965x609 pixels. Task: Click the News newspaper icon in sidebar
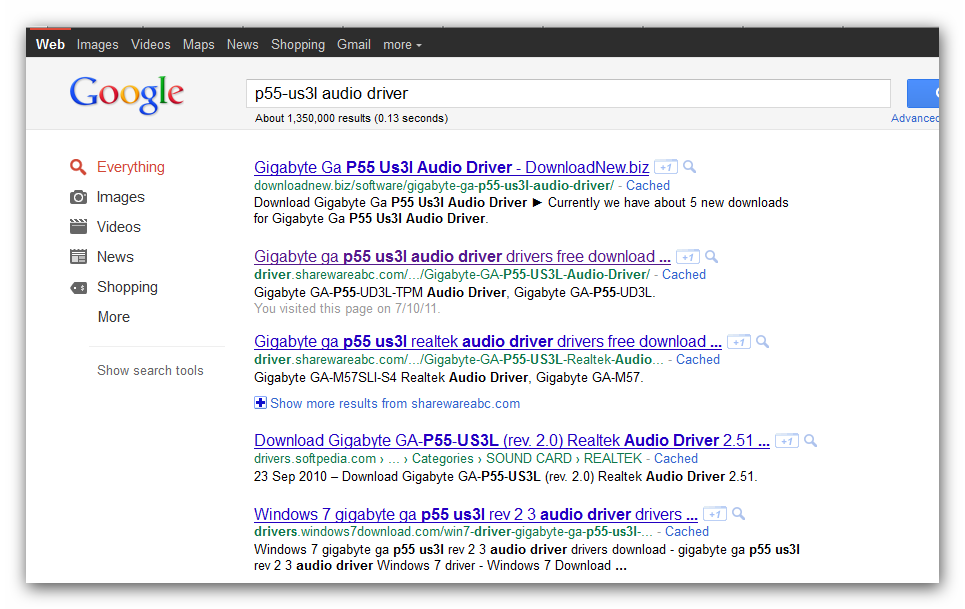pos(78,257)
